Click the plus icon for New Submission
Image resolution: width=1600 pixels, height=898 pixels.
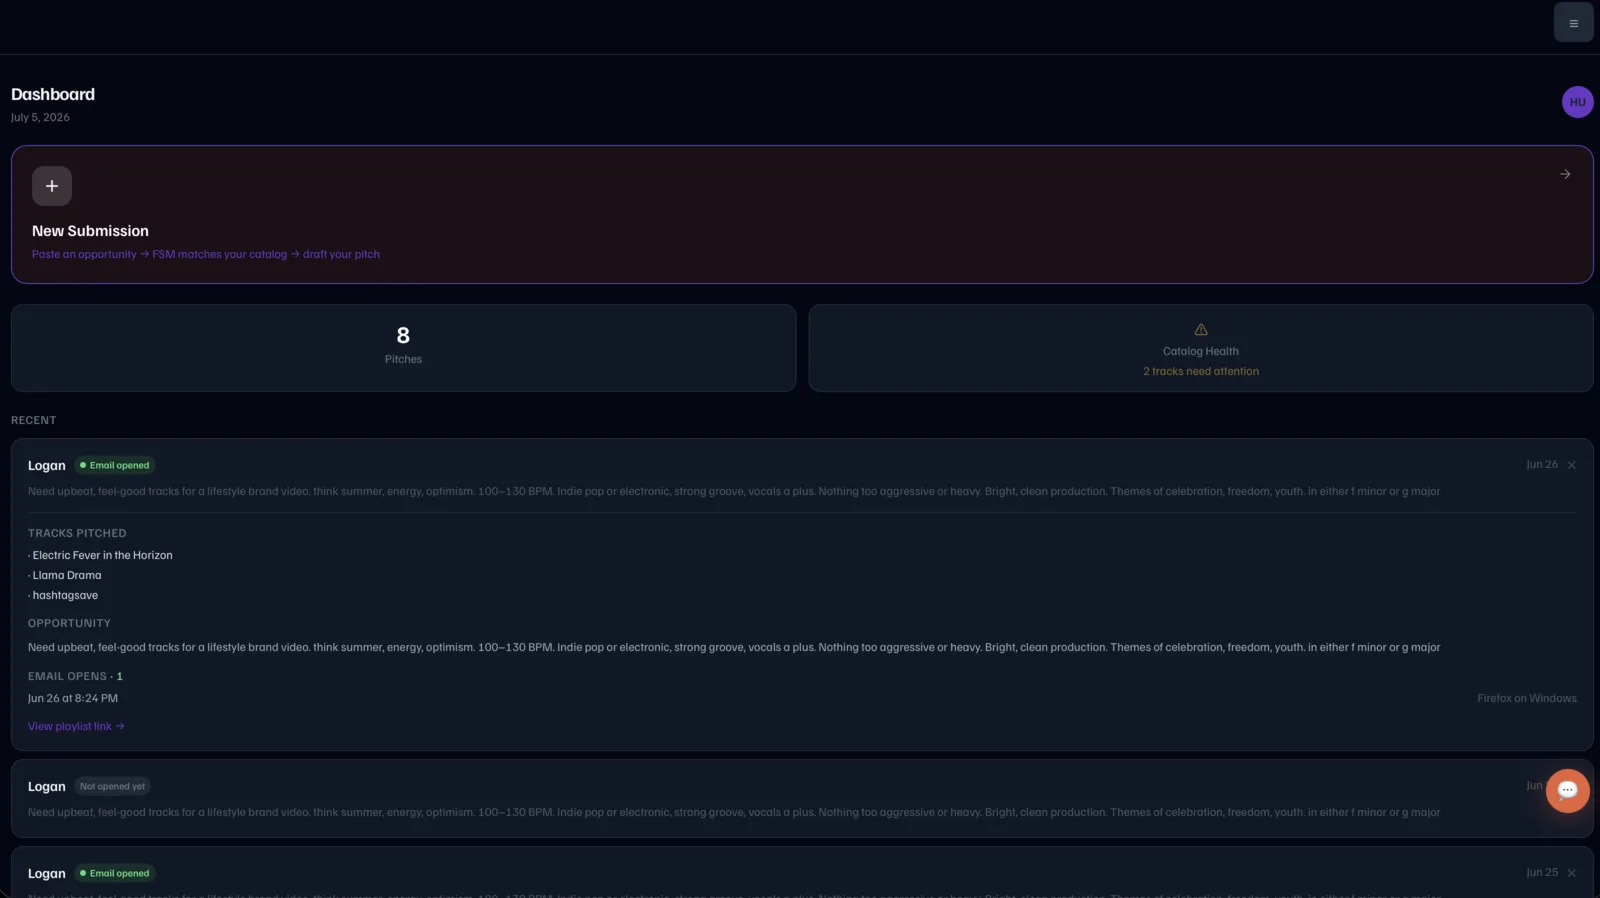52,186
